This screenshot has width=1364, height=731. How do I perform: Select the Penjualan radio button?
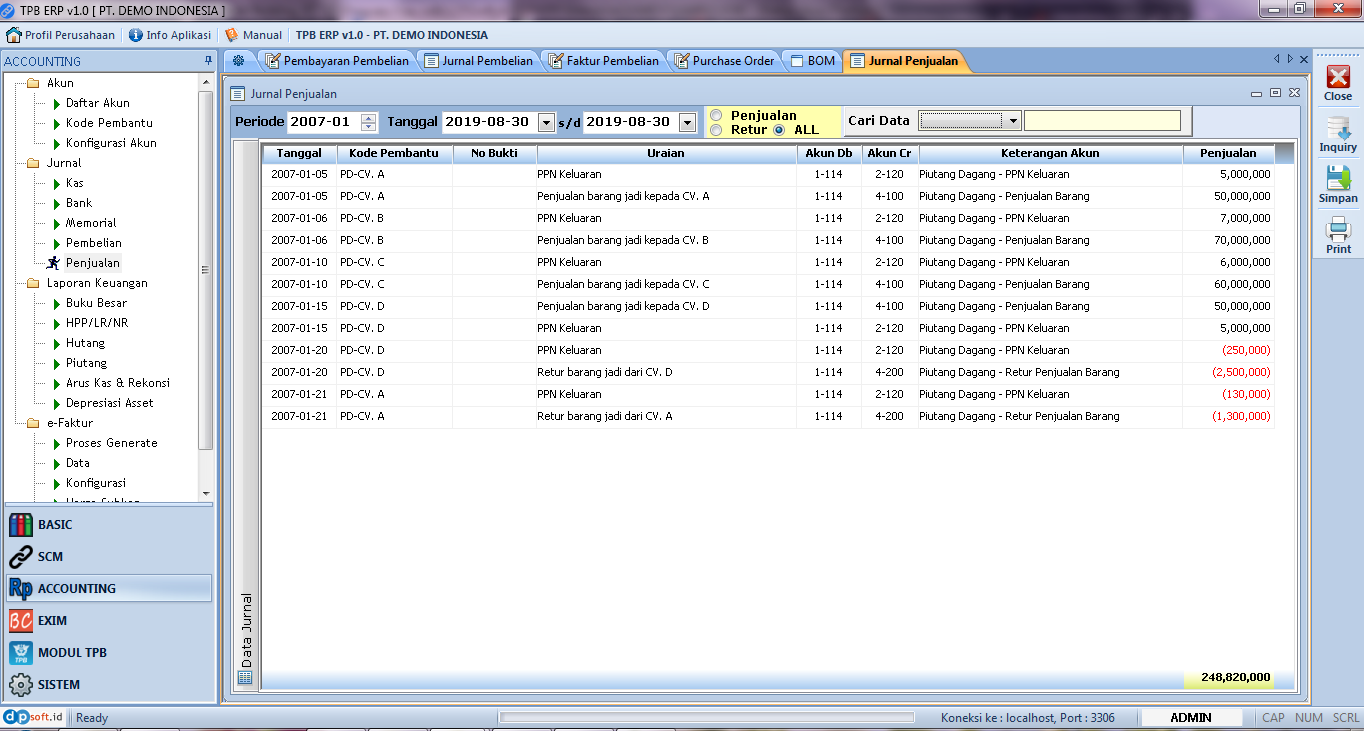click(716, 115)
